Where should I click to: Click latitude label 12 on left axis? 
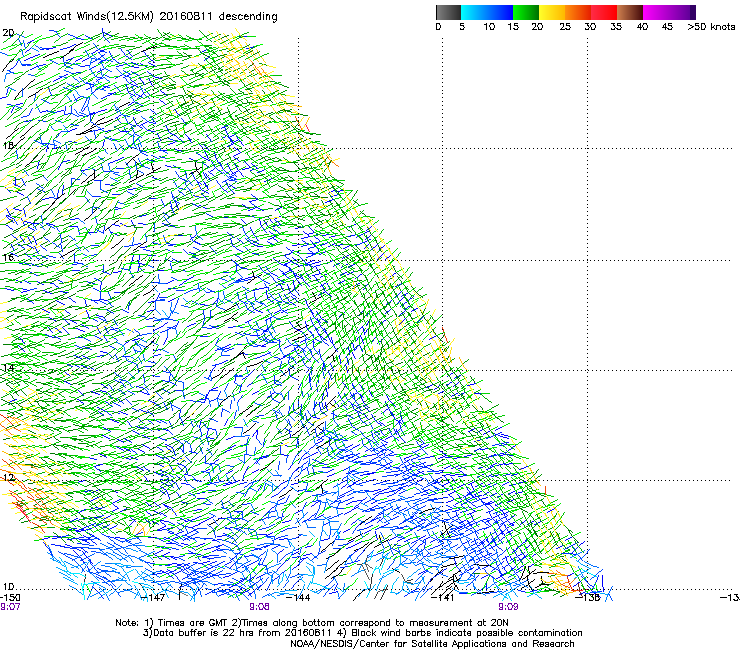click(x=8, y=478)
